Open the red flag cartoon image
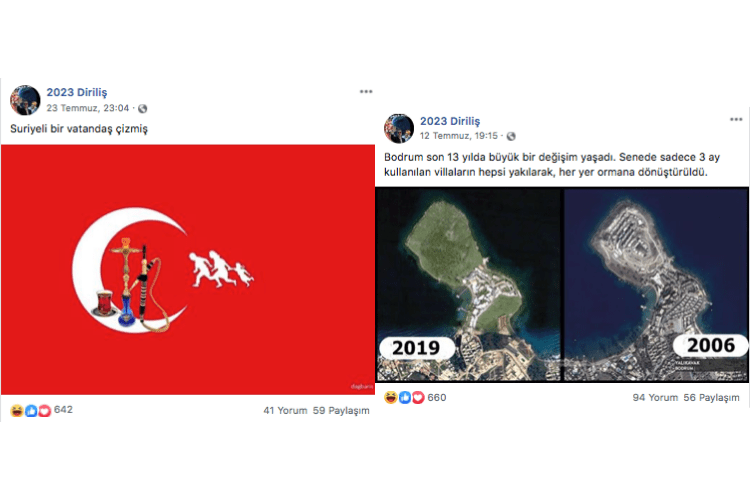Viewport: 750px width, 500px height. point(188,270)
